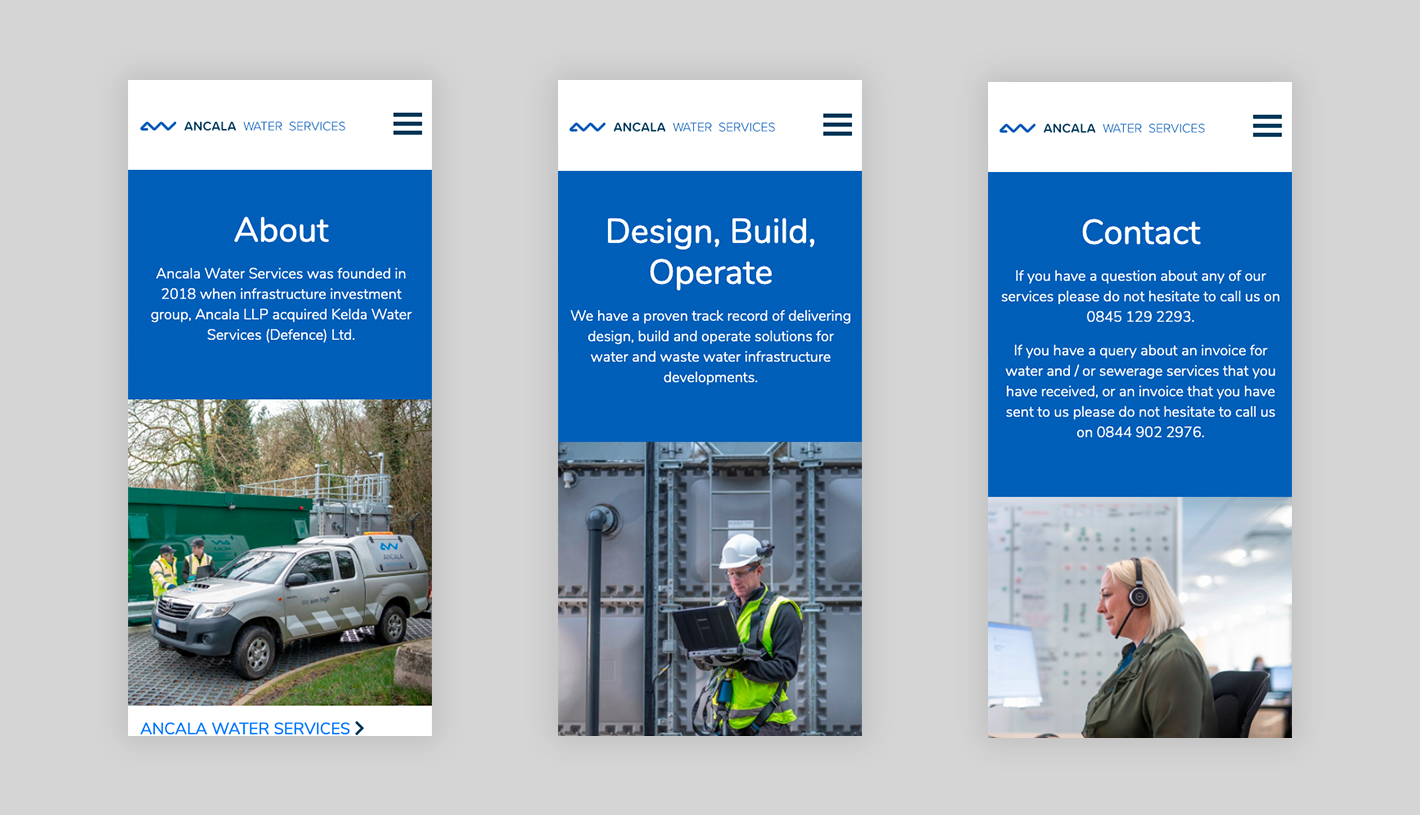1420x815 pixels.
Task: Click the wave logo icon on Design screen
Action: tap(587, 127)
